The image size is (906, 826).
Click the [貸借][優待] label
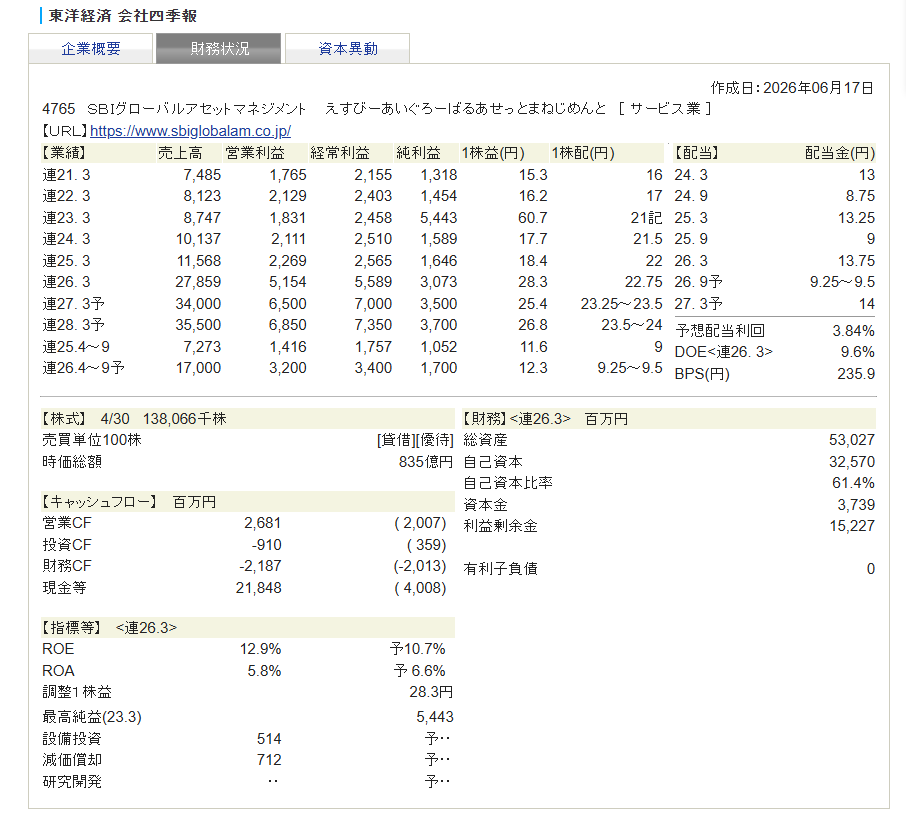pos(415,440)
